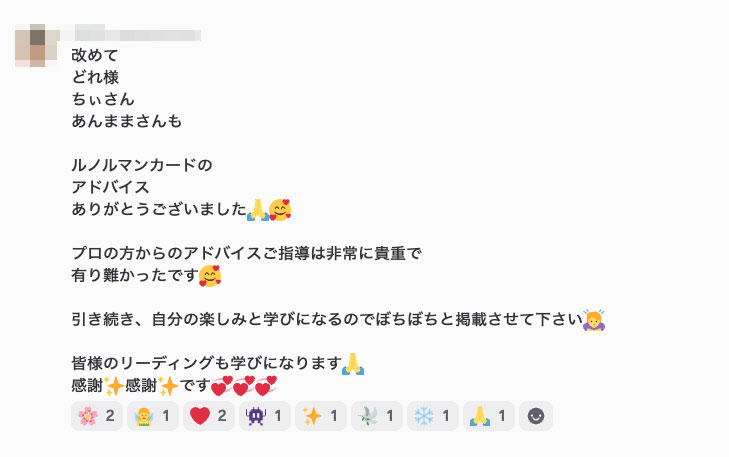This screenshot has height=457, width=729.
Task: Click the line starting プロの方からの
Action: (x=246, y=253)
